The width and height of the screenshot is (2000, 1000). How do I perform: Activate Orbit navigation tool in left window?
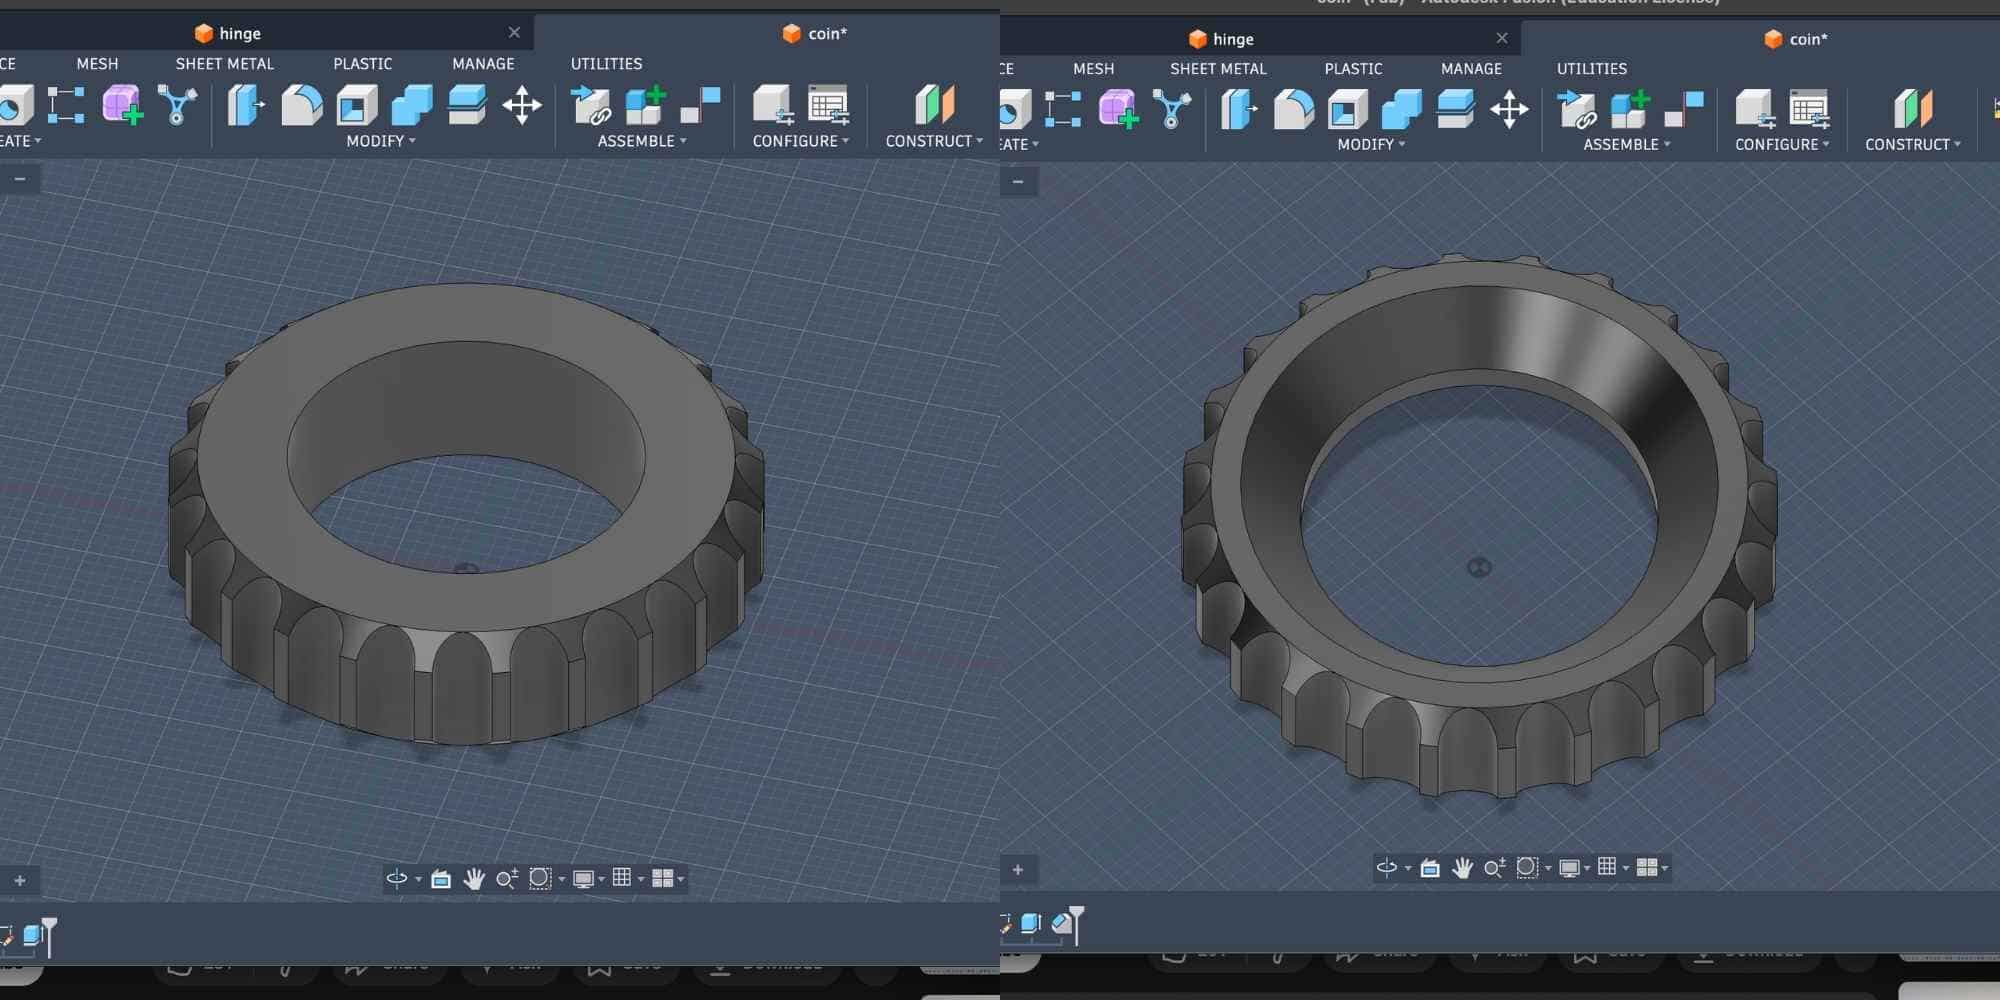(x=397, y=878)
